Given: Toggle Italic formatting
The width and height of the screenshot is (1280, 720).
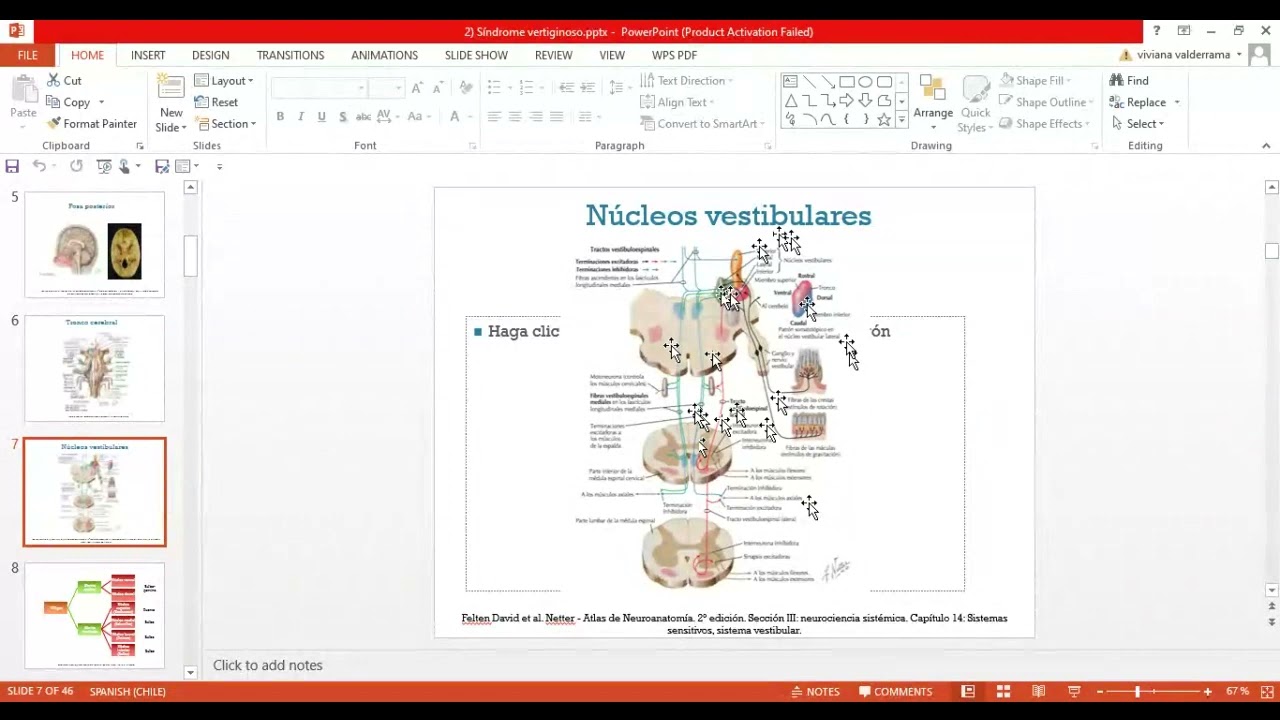Looking at the screenshot, I should tap(301, 117).
